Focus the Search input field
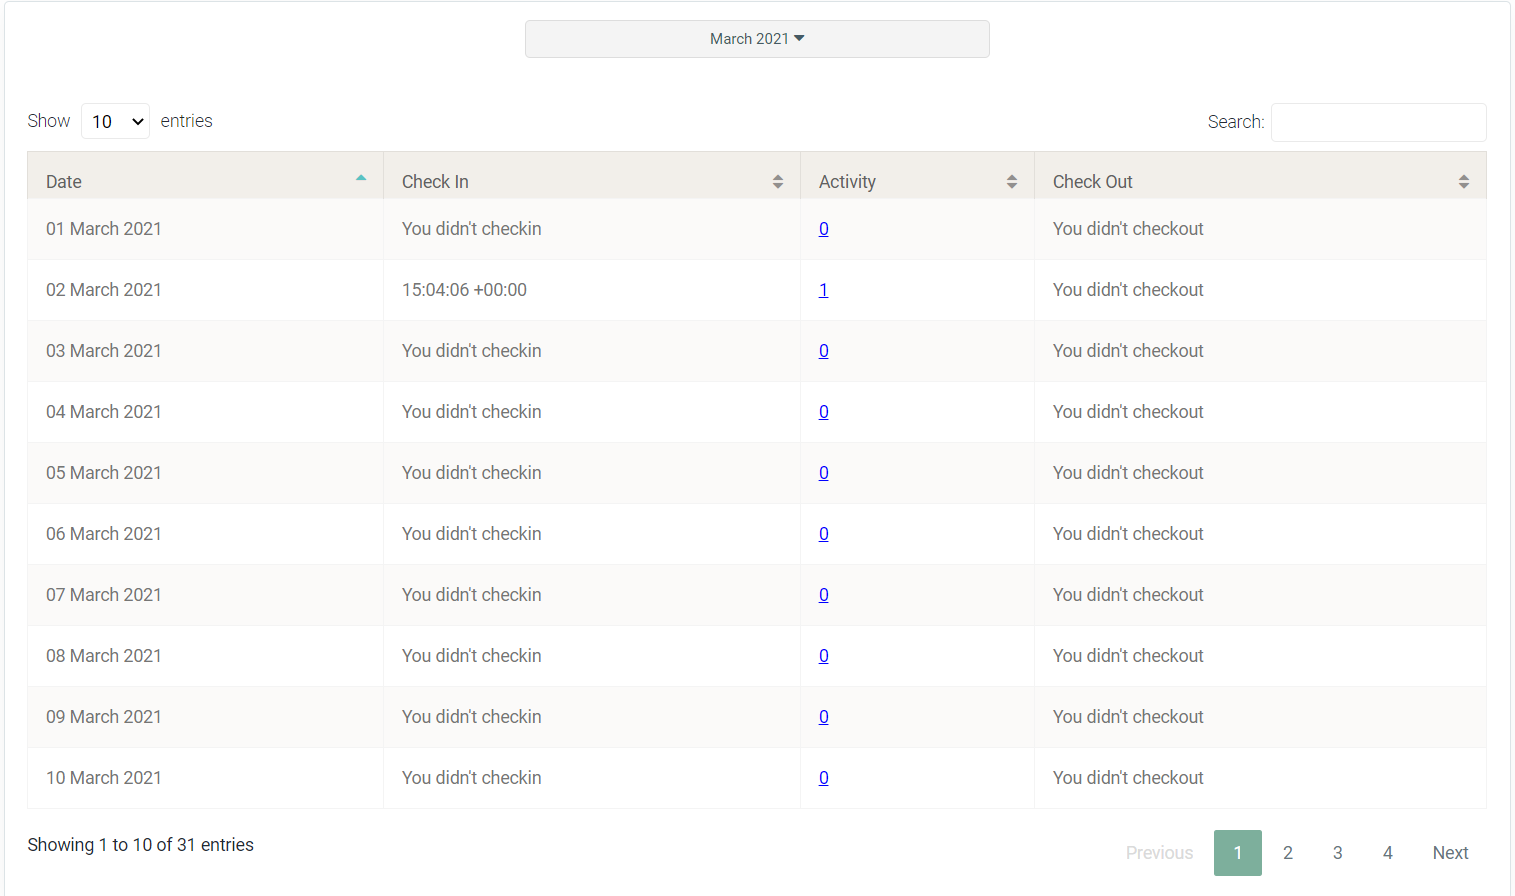This screenshot has height=896, width=1515. 1378,122
